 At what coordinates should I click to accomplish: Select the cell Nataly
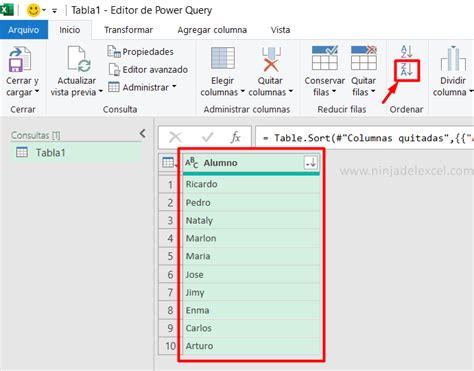(251, 220)
